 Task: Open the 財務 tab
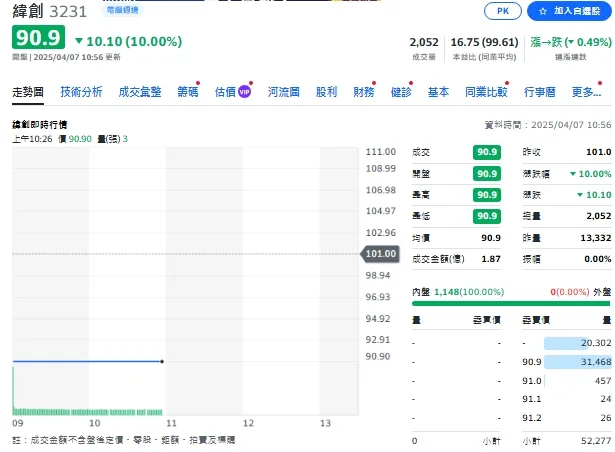pyautogui.click(x=363, y=92)
